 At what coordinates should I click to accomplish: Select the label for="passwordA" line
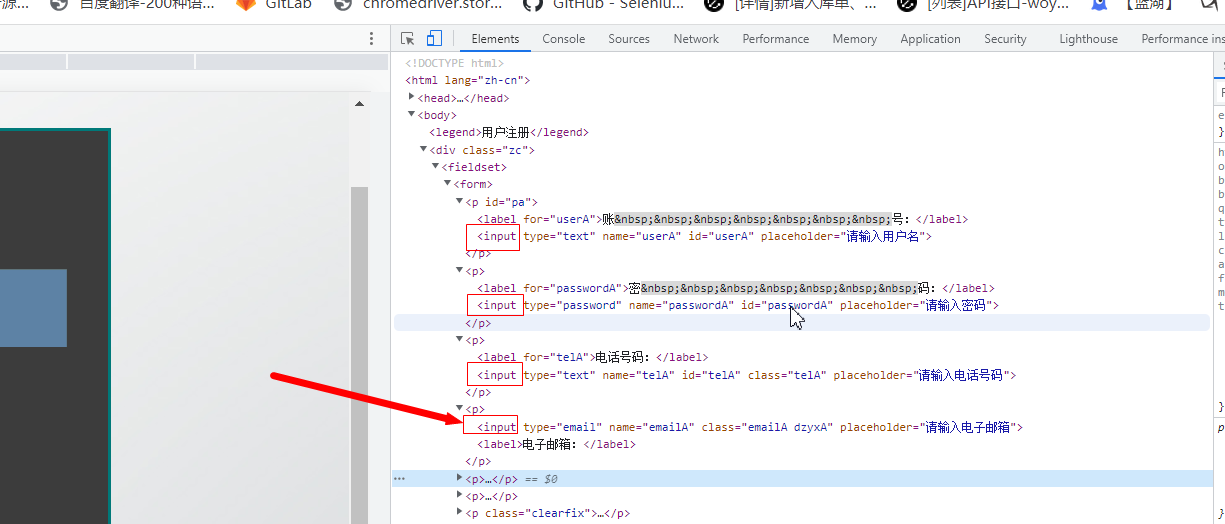pos(735,288)
